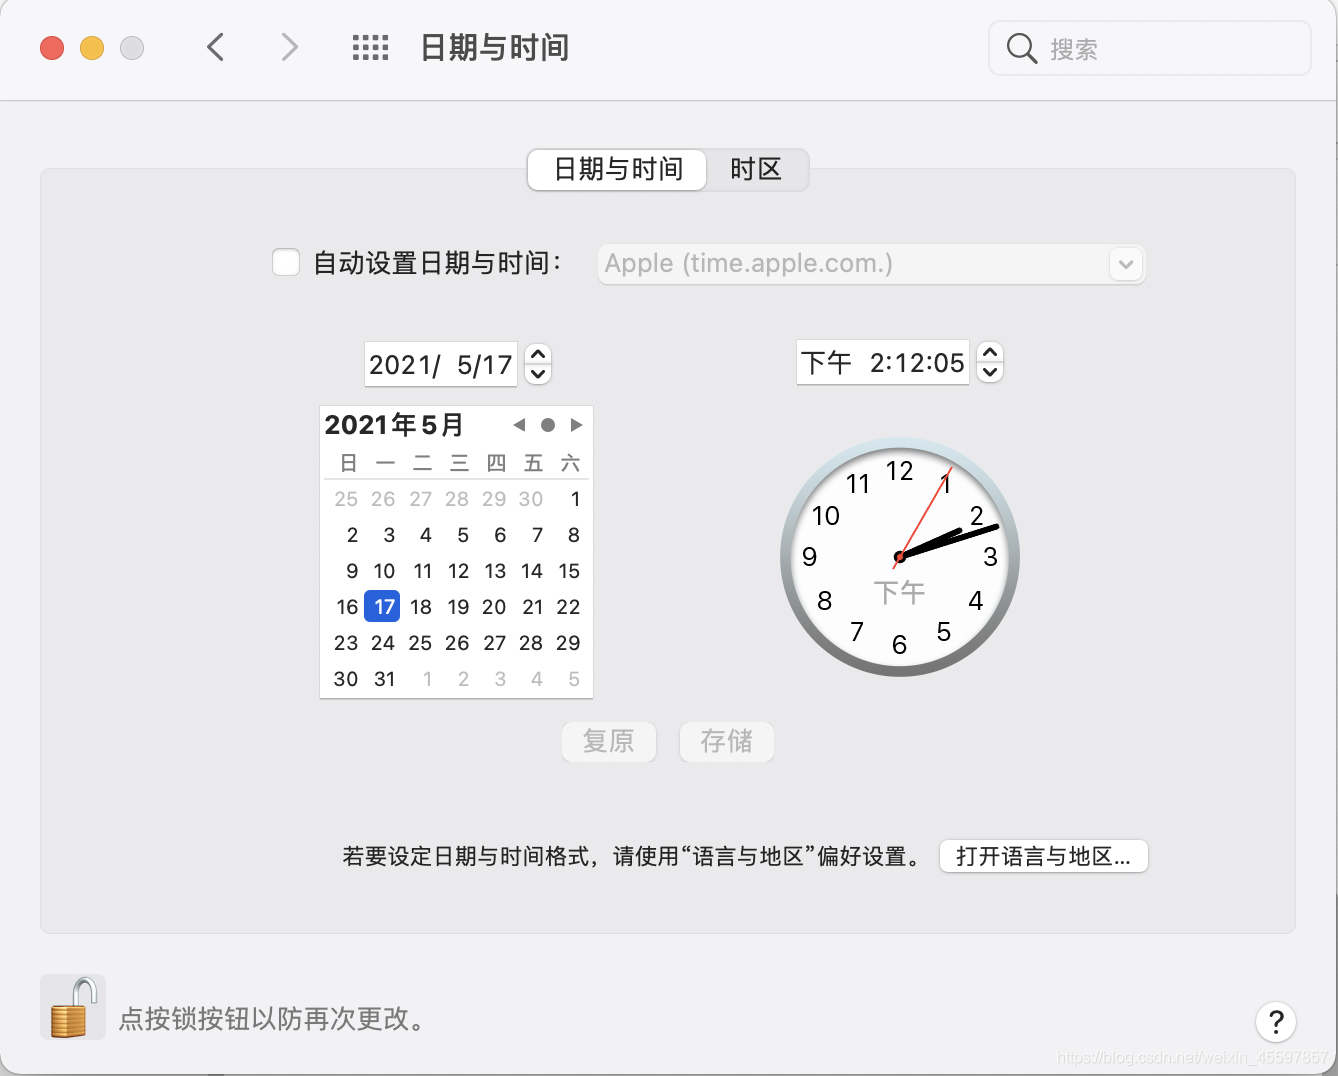Screen dimensions: 1338x1076
Task: Select May 27 in calendar
Action: (495, 643)
